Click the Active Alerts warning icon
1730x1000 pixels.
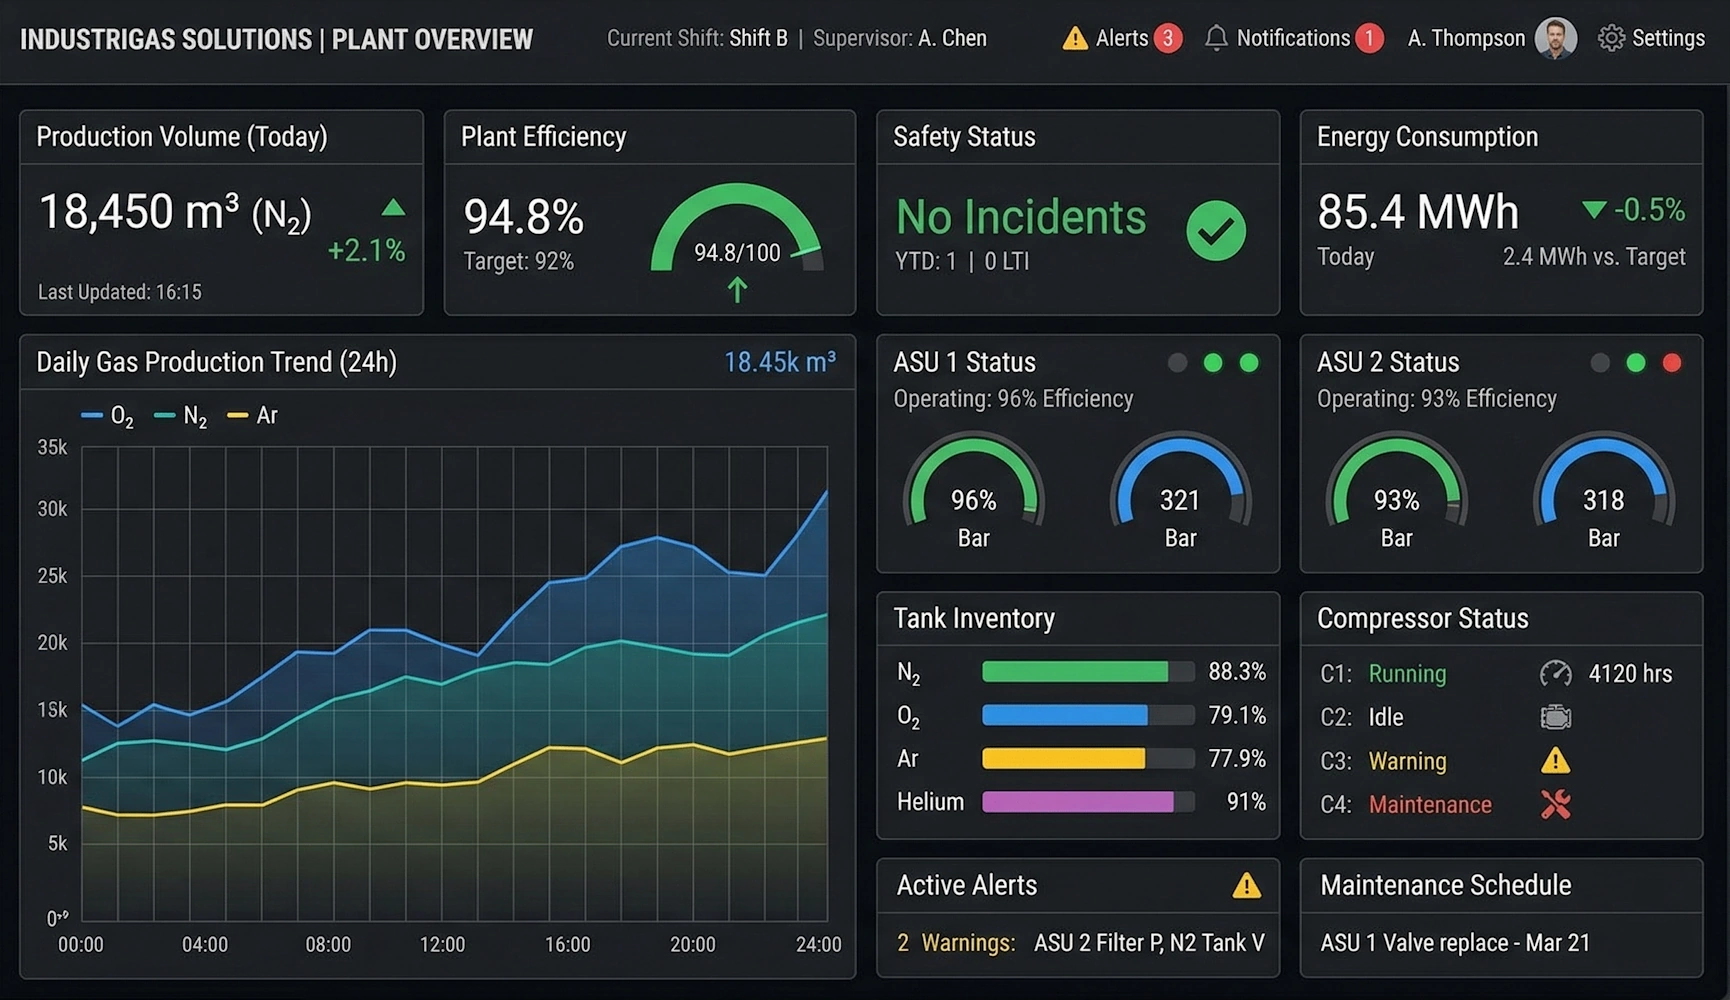[x=1246, y=884]
